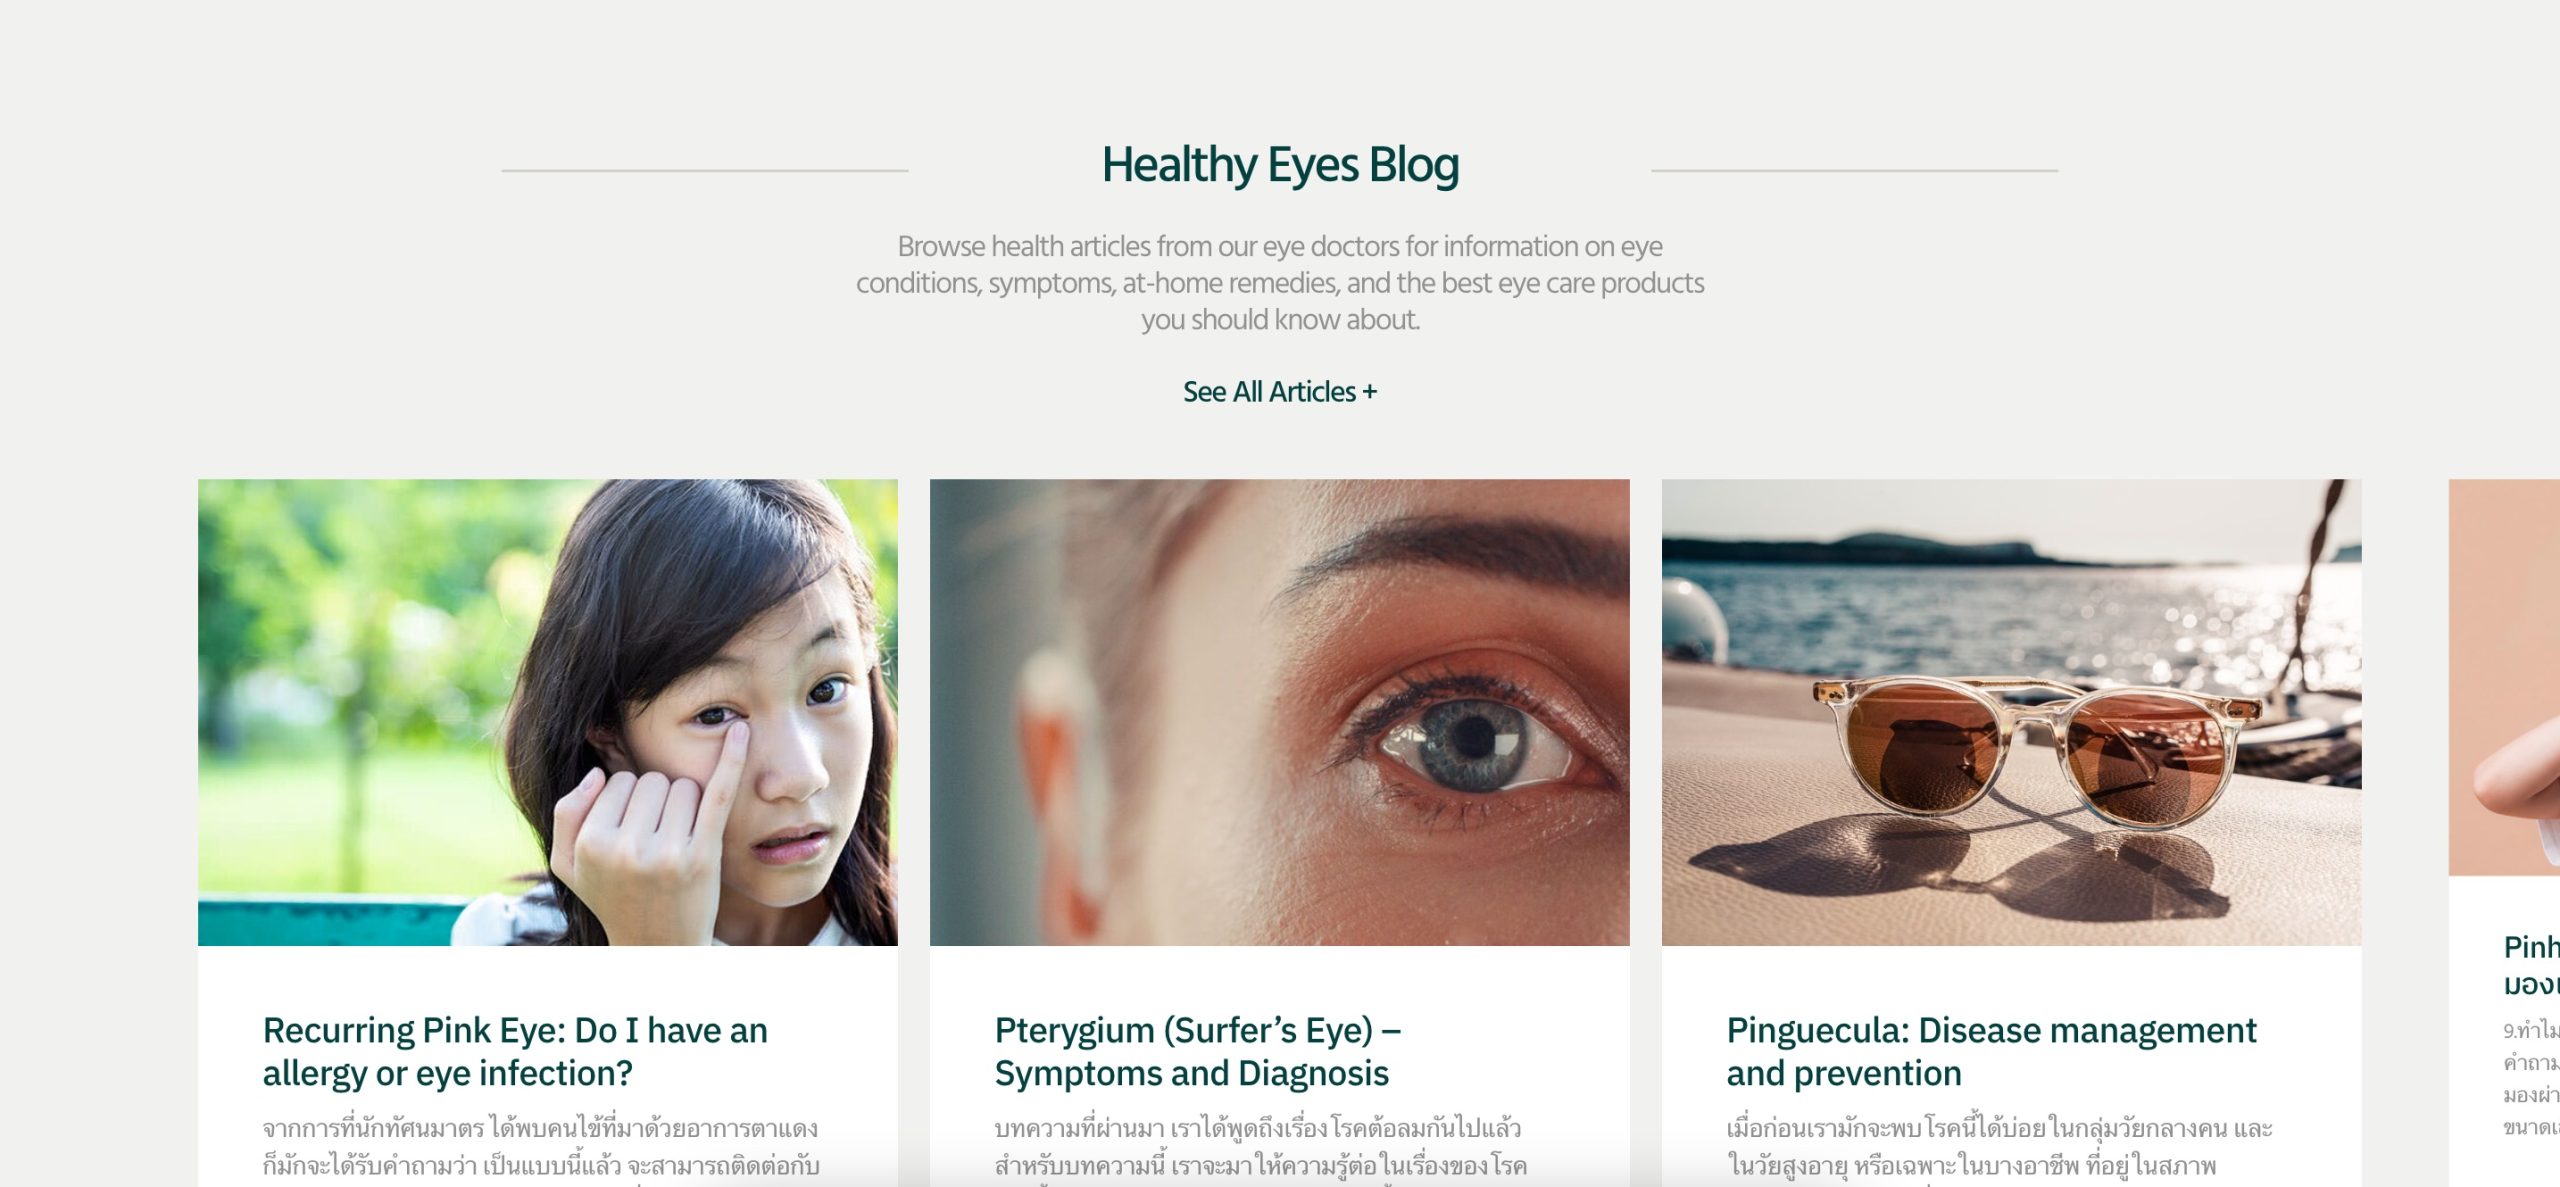Image resolution: width=2560 pixels, height=1187 pixels.
Task: Click the Thai excerpt under Recurring Pink Eye
Action: 541,1148
